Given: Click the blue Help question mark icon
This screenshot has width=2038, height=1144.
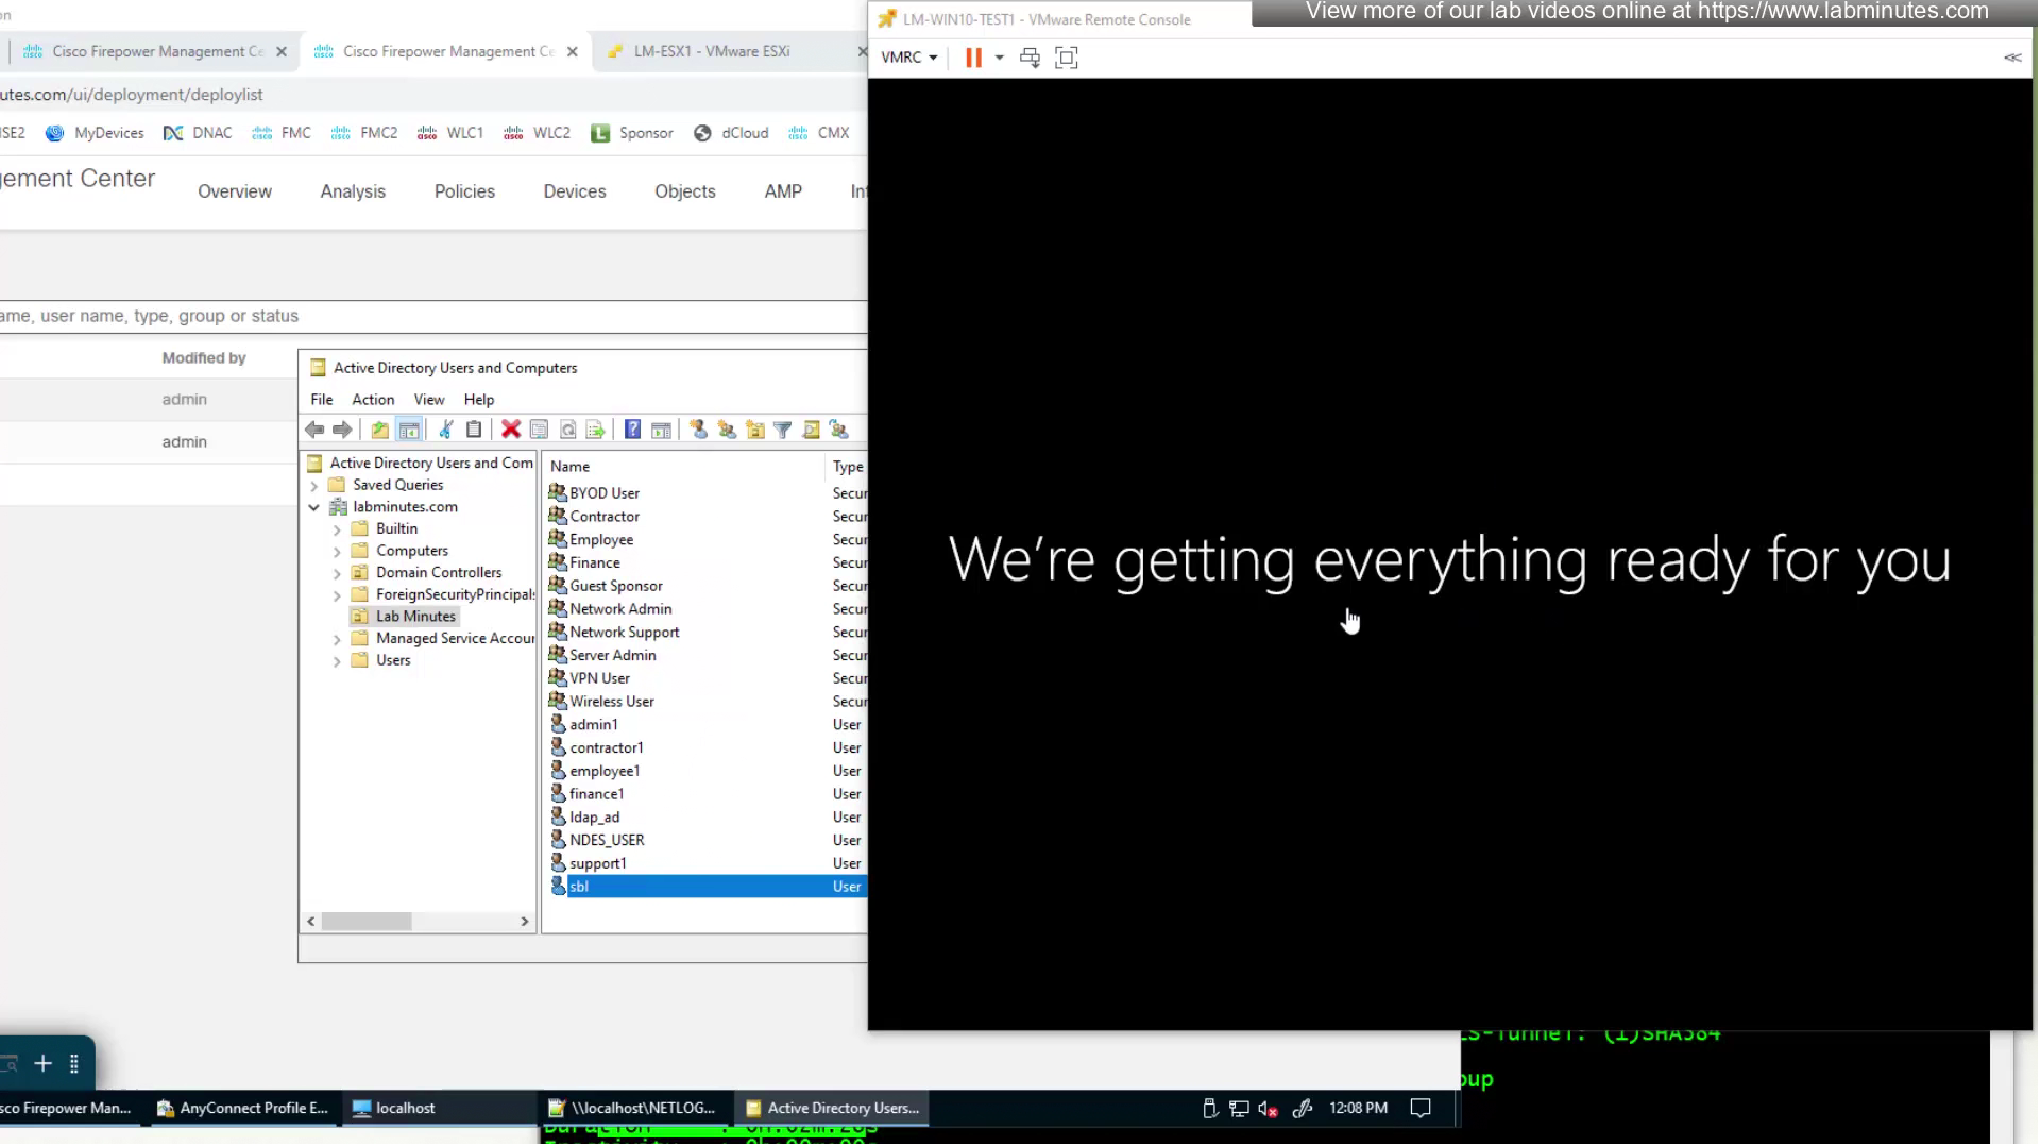Looking at the screenshot, I should point(632,429).
